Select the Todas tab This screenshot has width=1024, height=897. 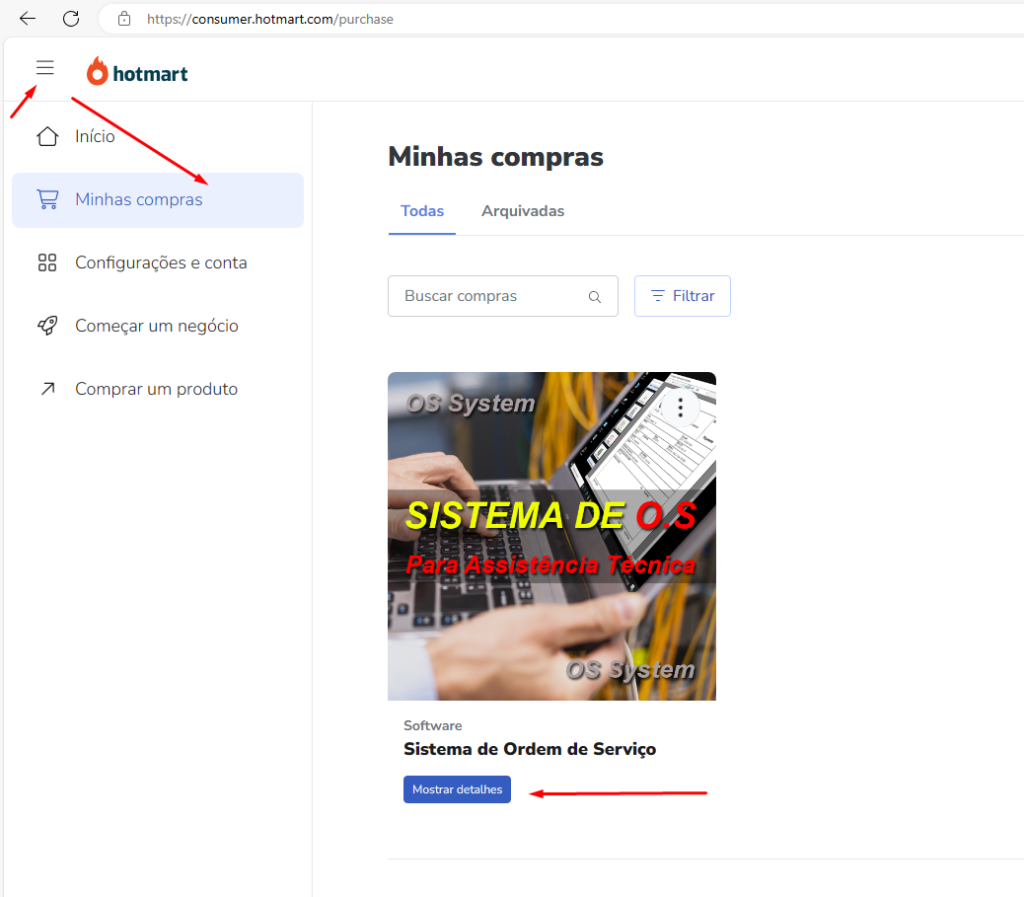[x=422, y=211]
